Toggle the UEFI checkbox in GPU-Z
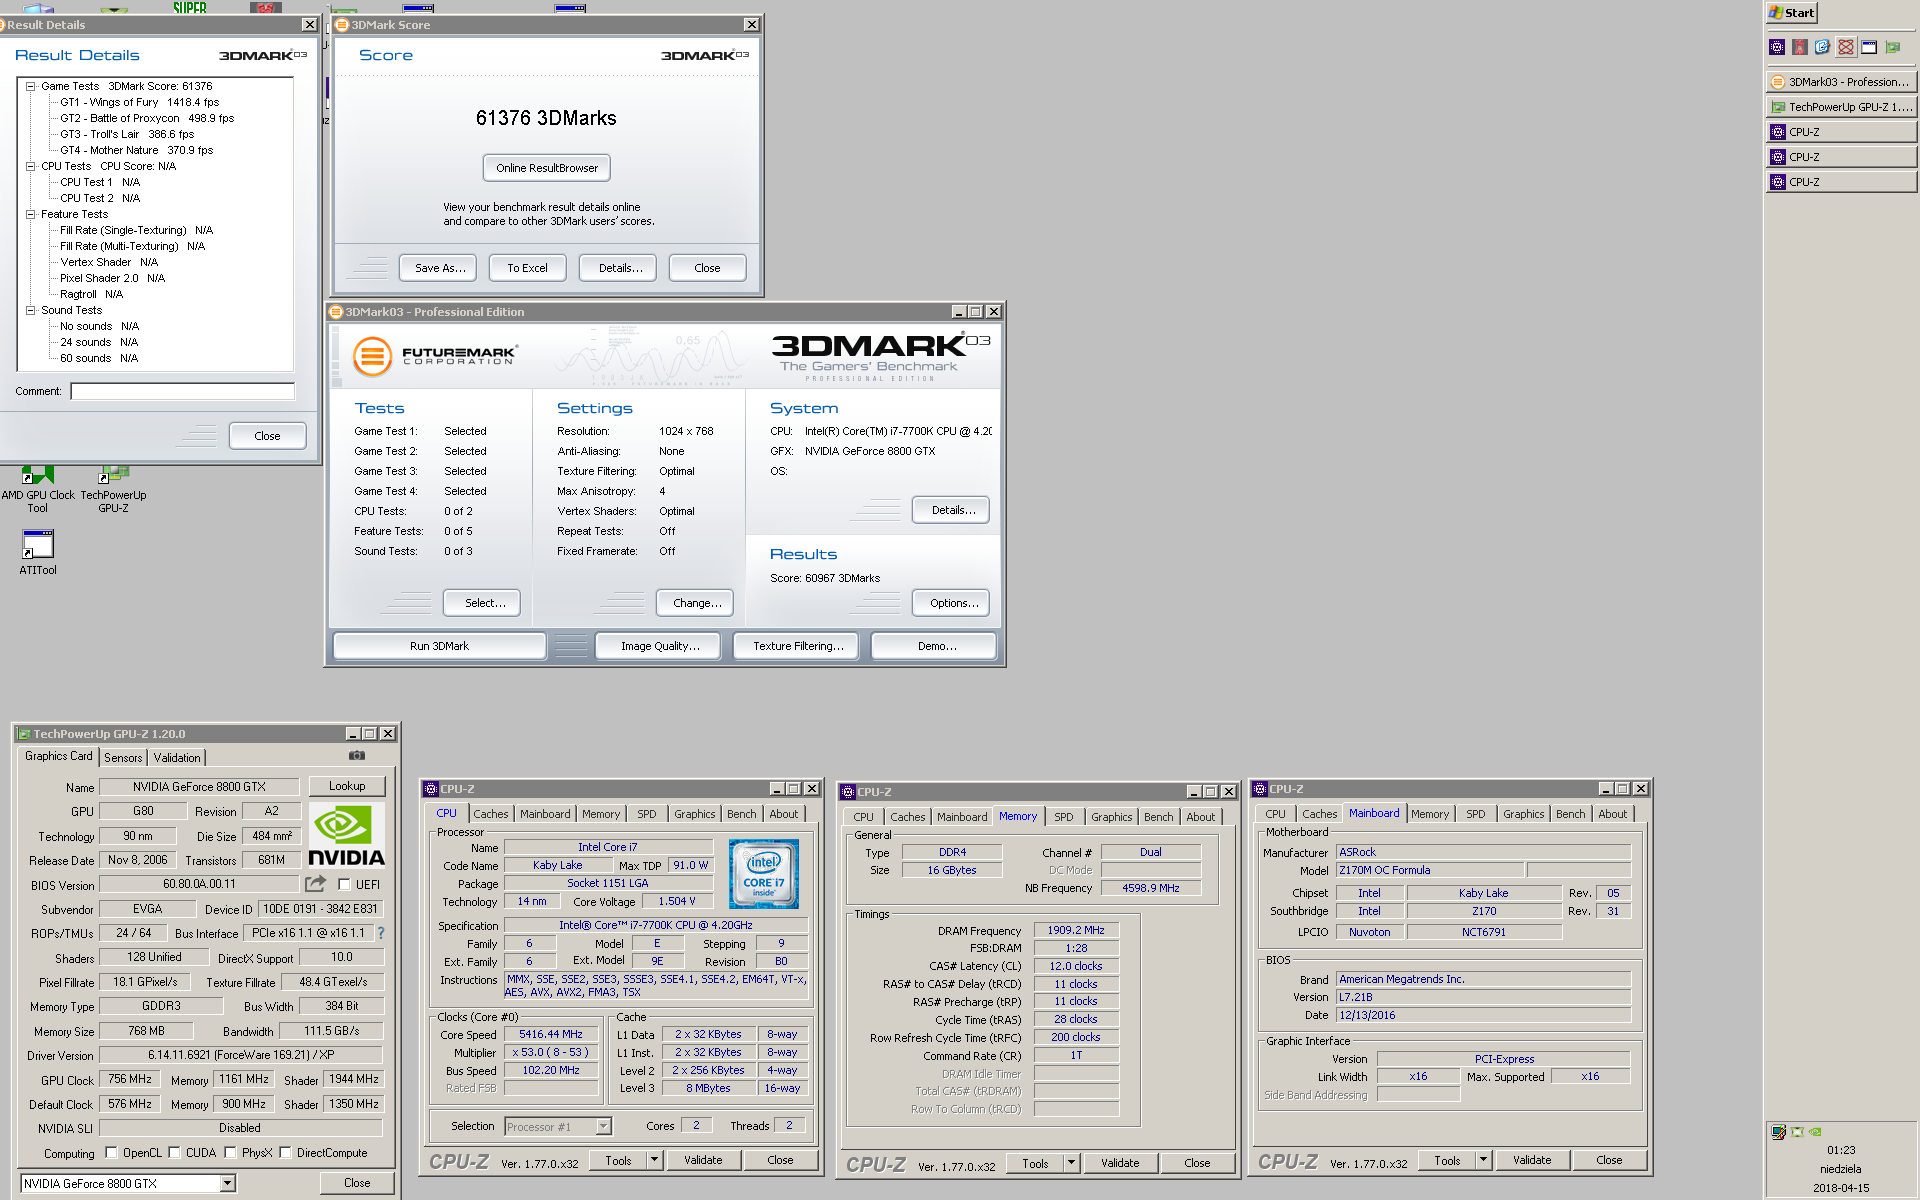Screen dimensions: 1920x1200 point(344,885)
